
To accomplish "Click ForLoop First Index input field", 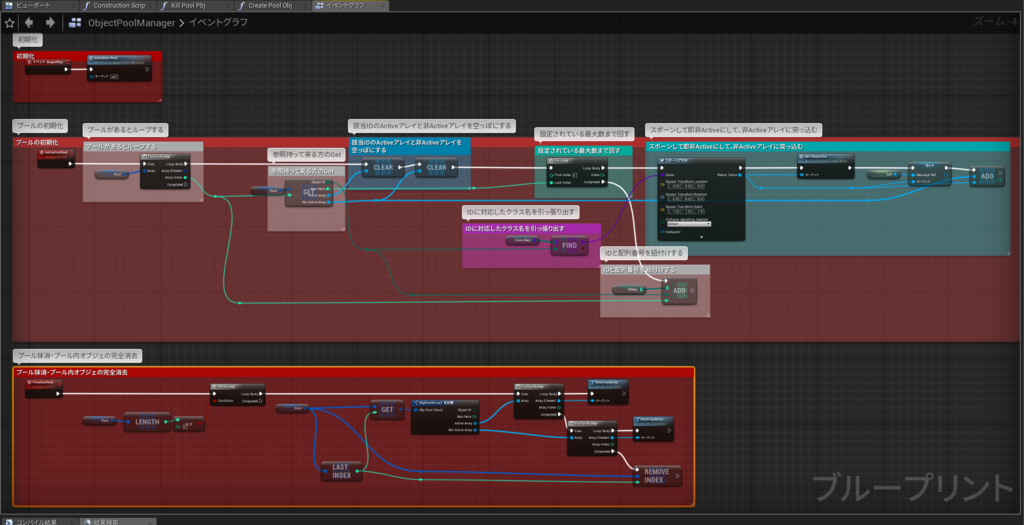I will point(574,175).
